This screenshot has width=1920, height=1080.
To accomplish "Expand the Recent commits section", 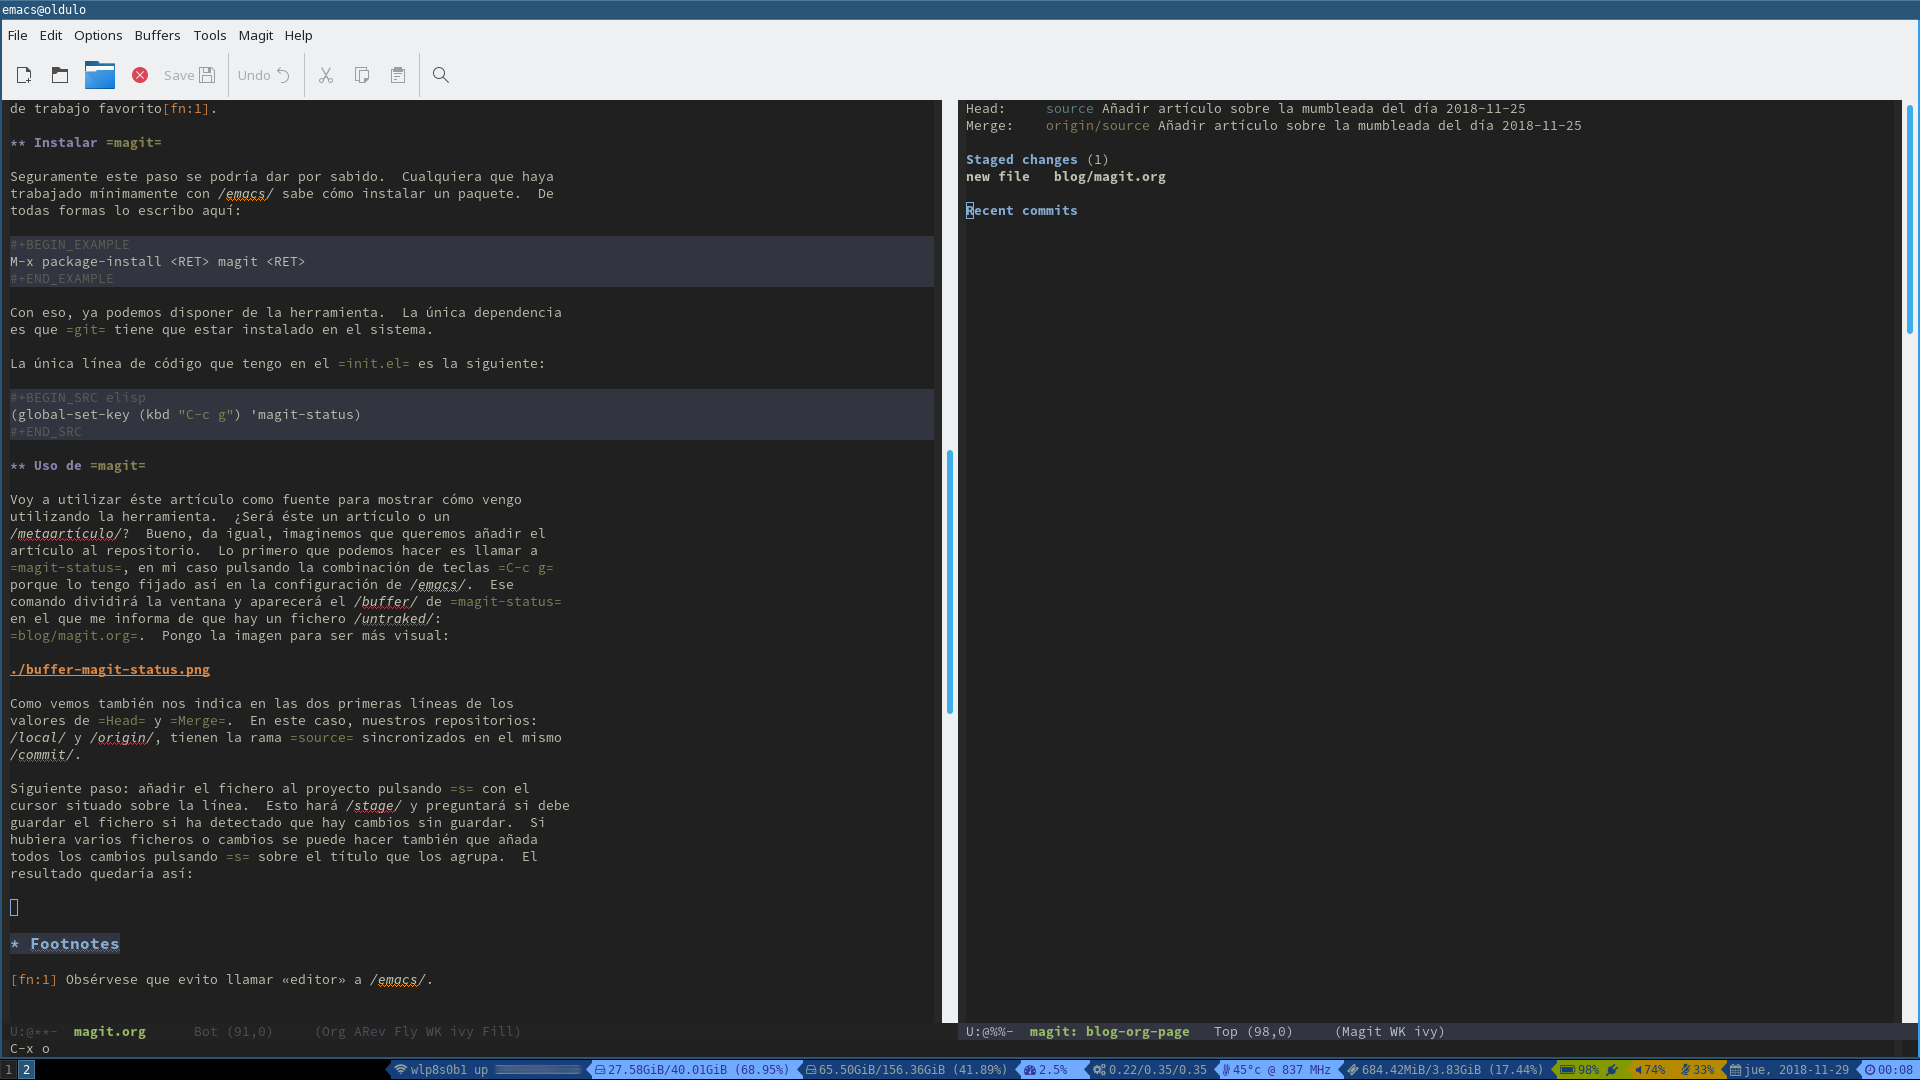I will 1021,210.
